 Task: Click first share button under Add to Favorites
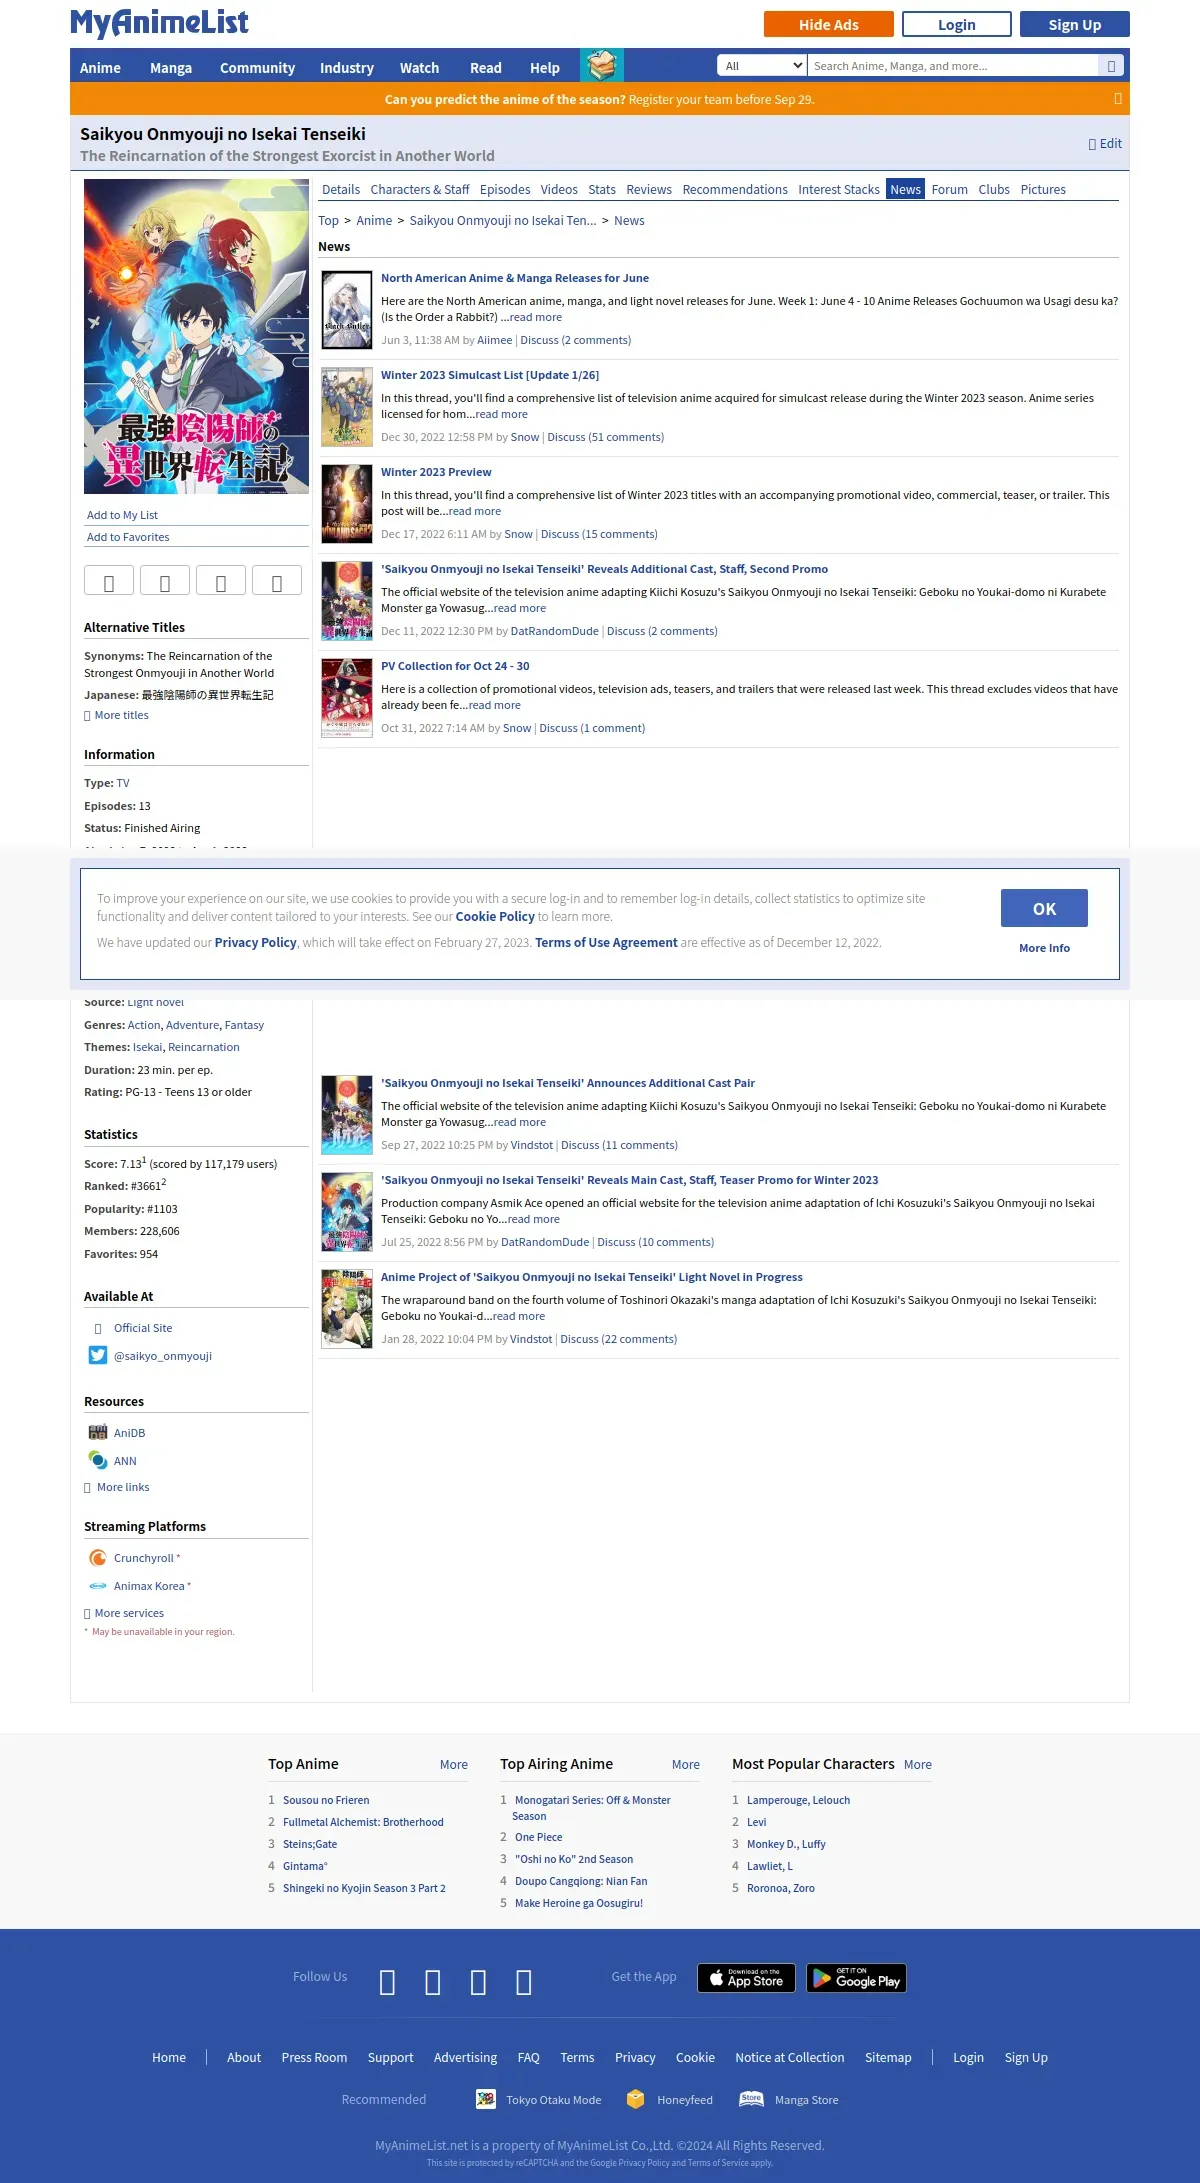tap(109, 581)
